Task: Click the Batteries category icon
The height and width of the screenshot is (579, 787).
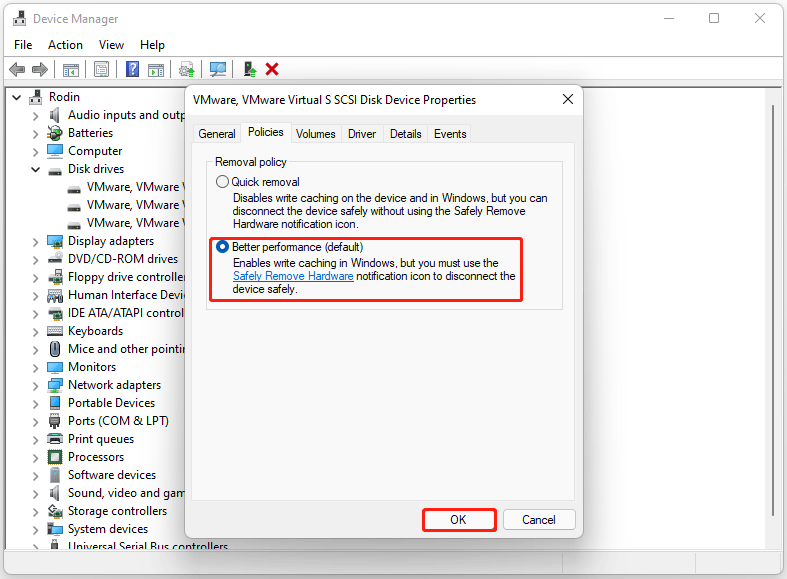Action: pyautogui.click(x=54, y=133)
